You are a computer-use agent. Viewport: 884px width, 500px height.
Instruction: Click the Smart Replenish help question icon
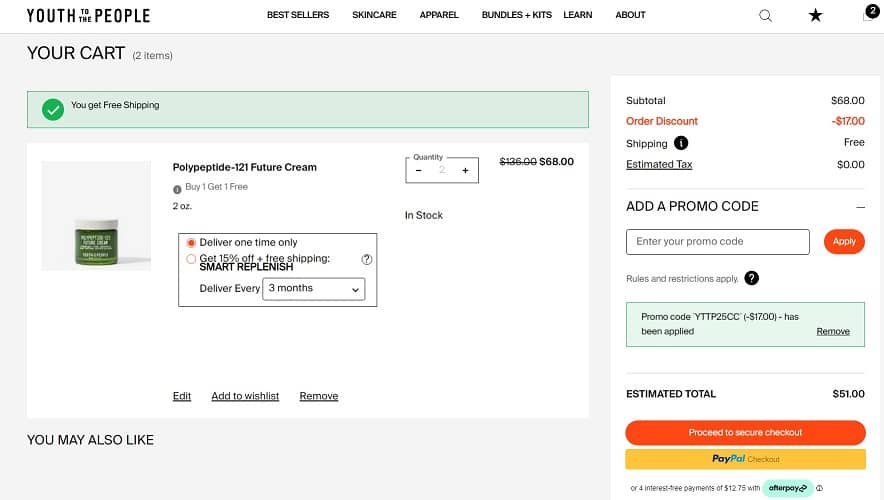click(367, 259)
